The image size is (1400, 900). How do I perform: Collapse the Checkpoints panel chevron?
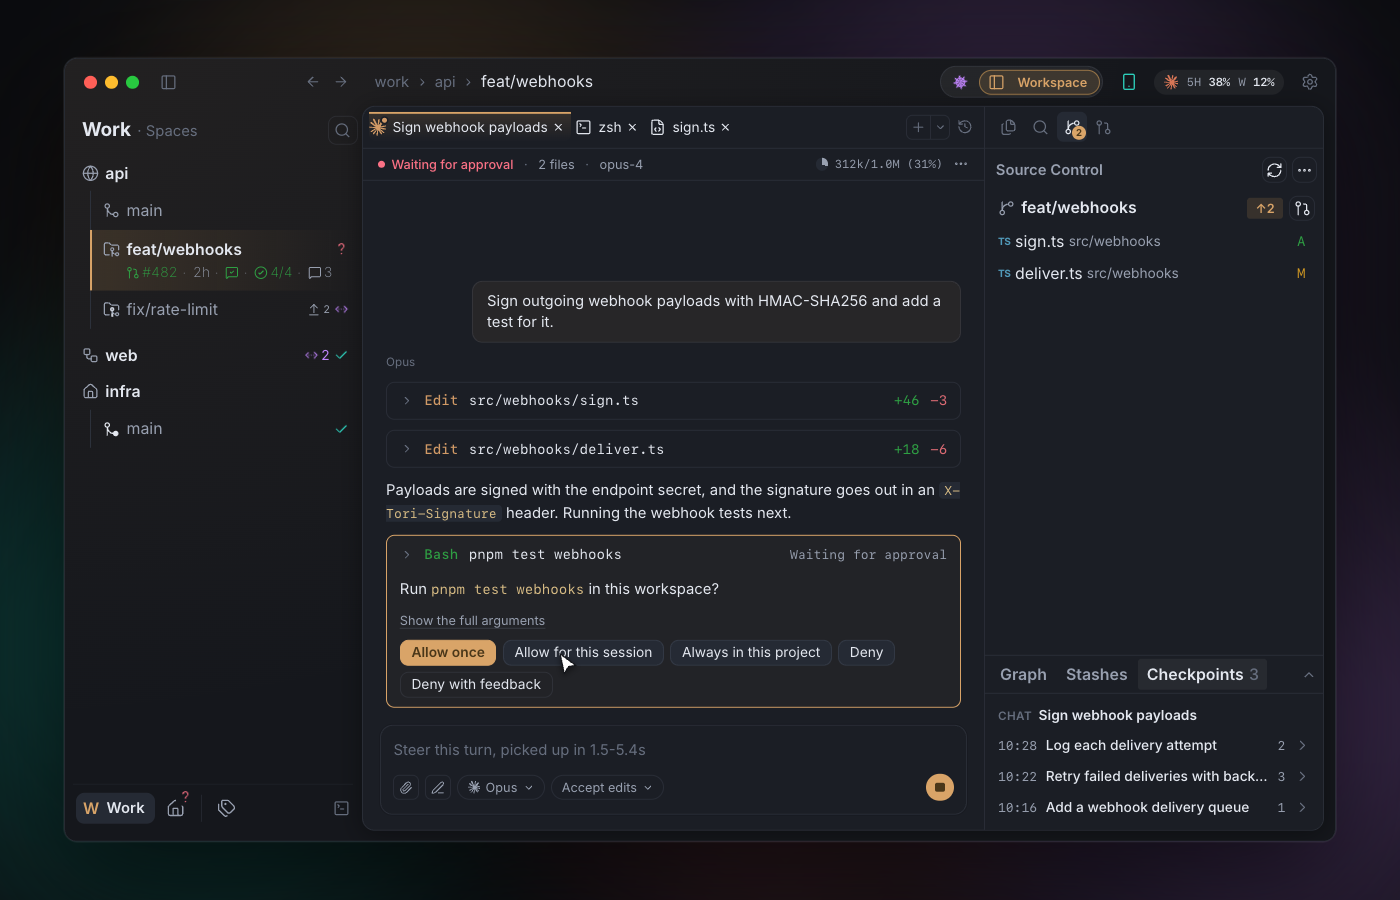(1308, 675)
